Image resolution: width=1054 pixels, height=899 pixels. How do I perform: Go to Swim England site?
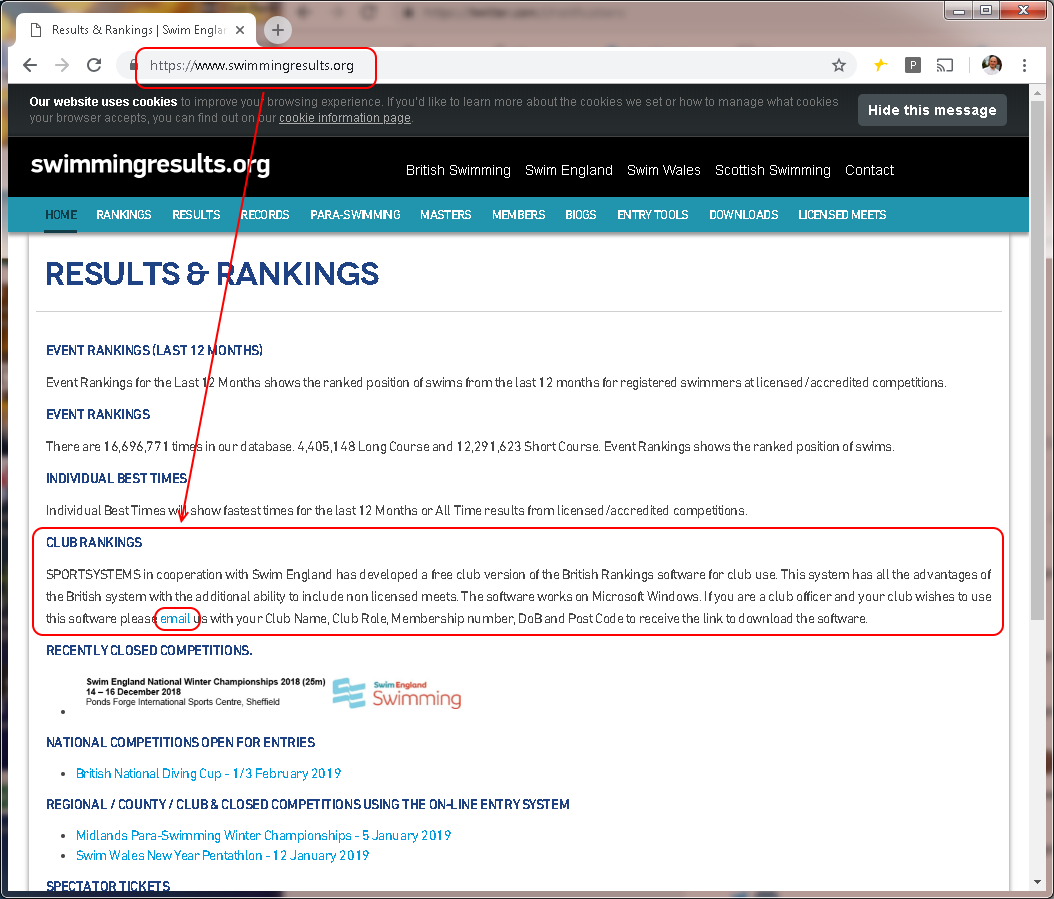click(569, 170)
